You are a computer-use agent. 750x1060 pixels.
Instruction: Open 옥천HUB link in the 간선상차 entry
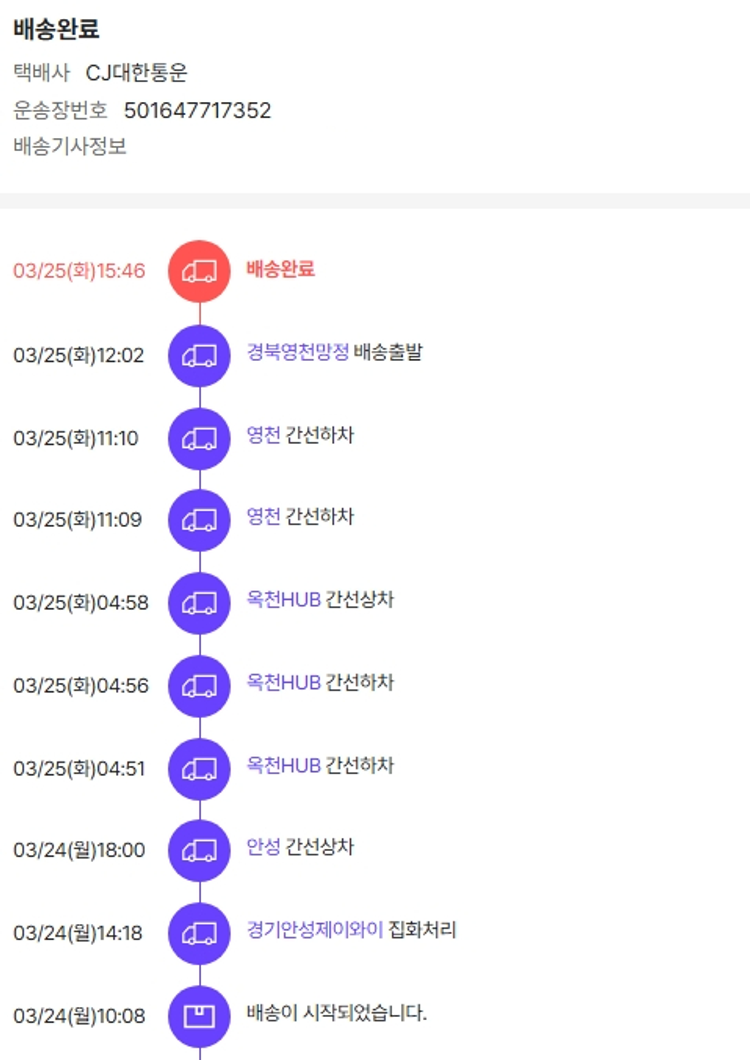[x=284, y=600]
